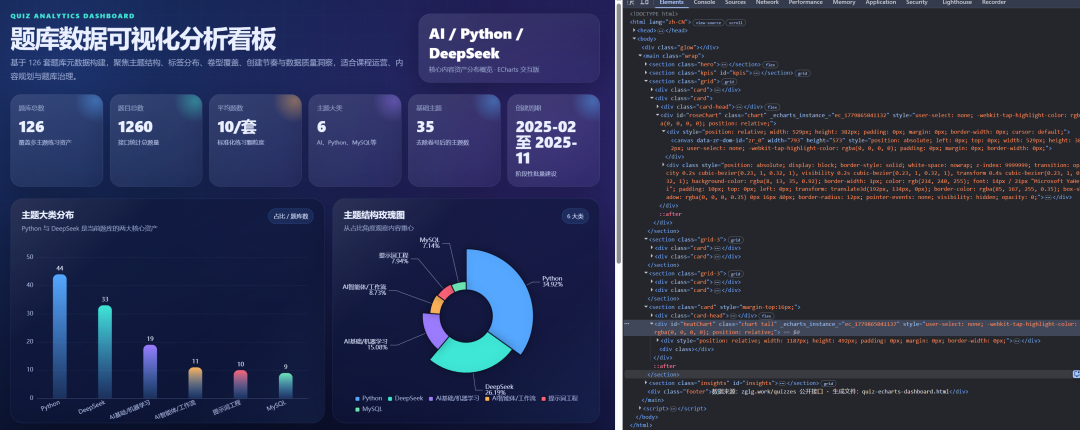Click the teal DeepSeek bar in bar chart
Screen dimensions: 1080x430
105,351
